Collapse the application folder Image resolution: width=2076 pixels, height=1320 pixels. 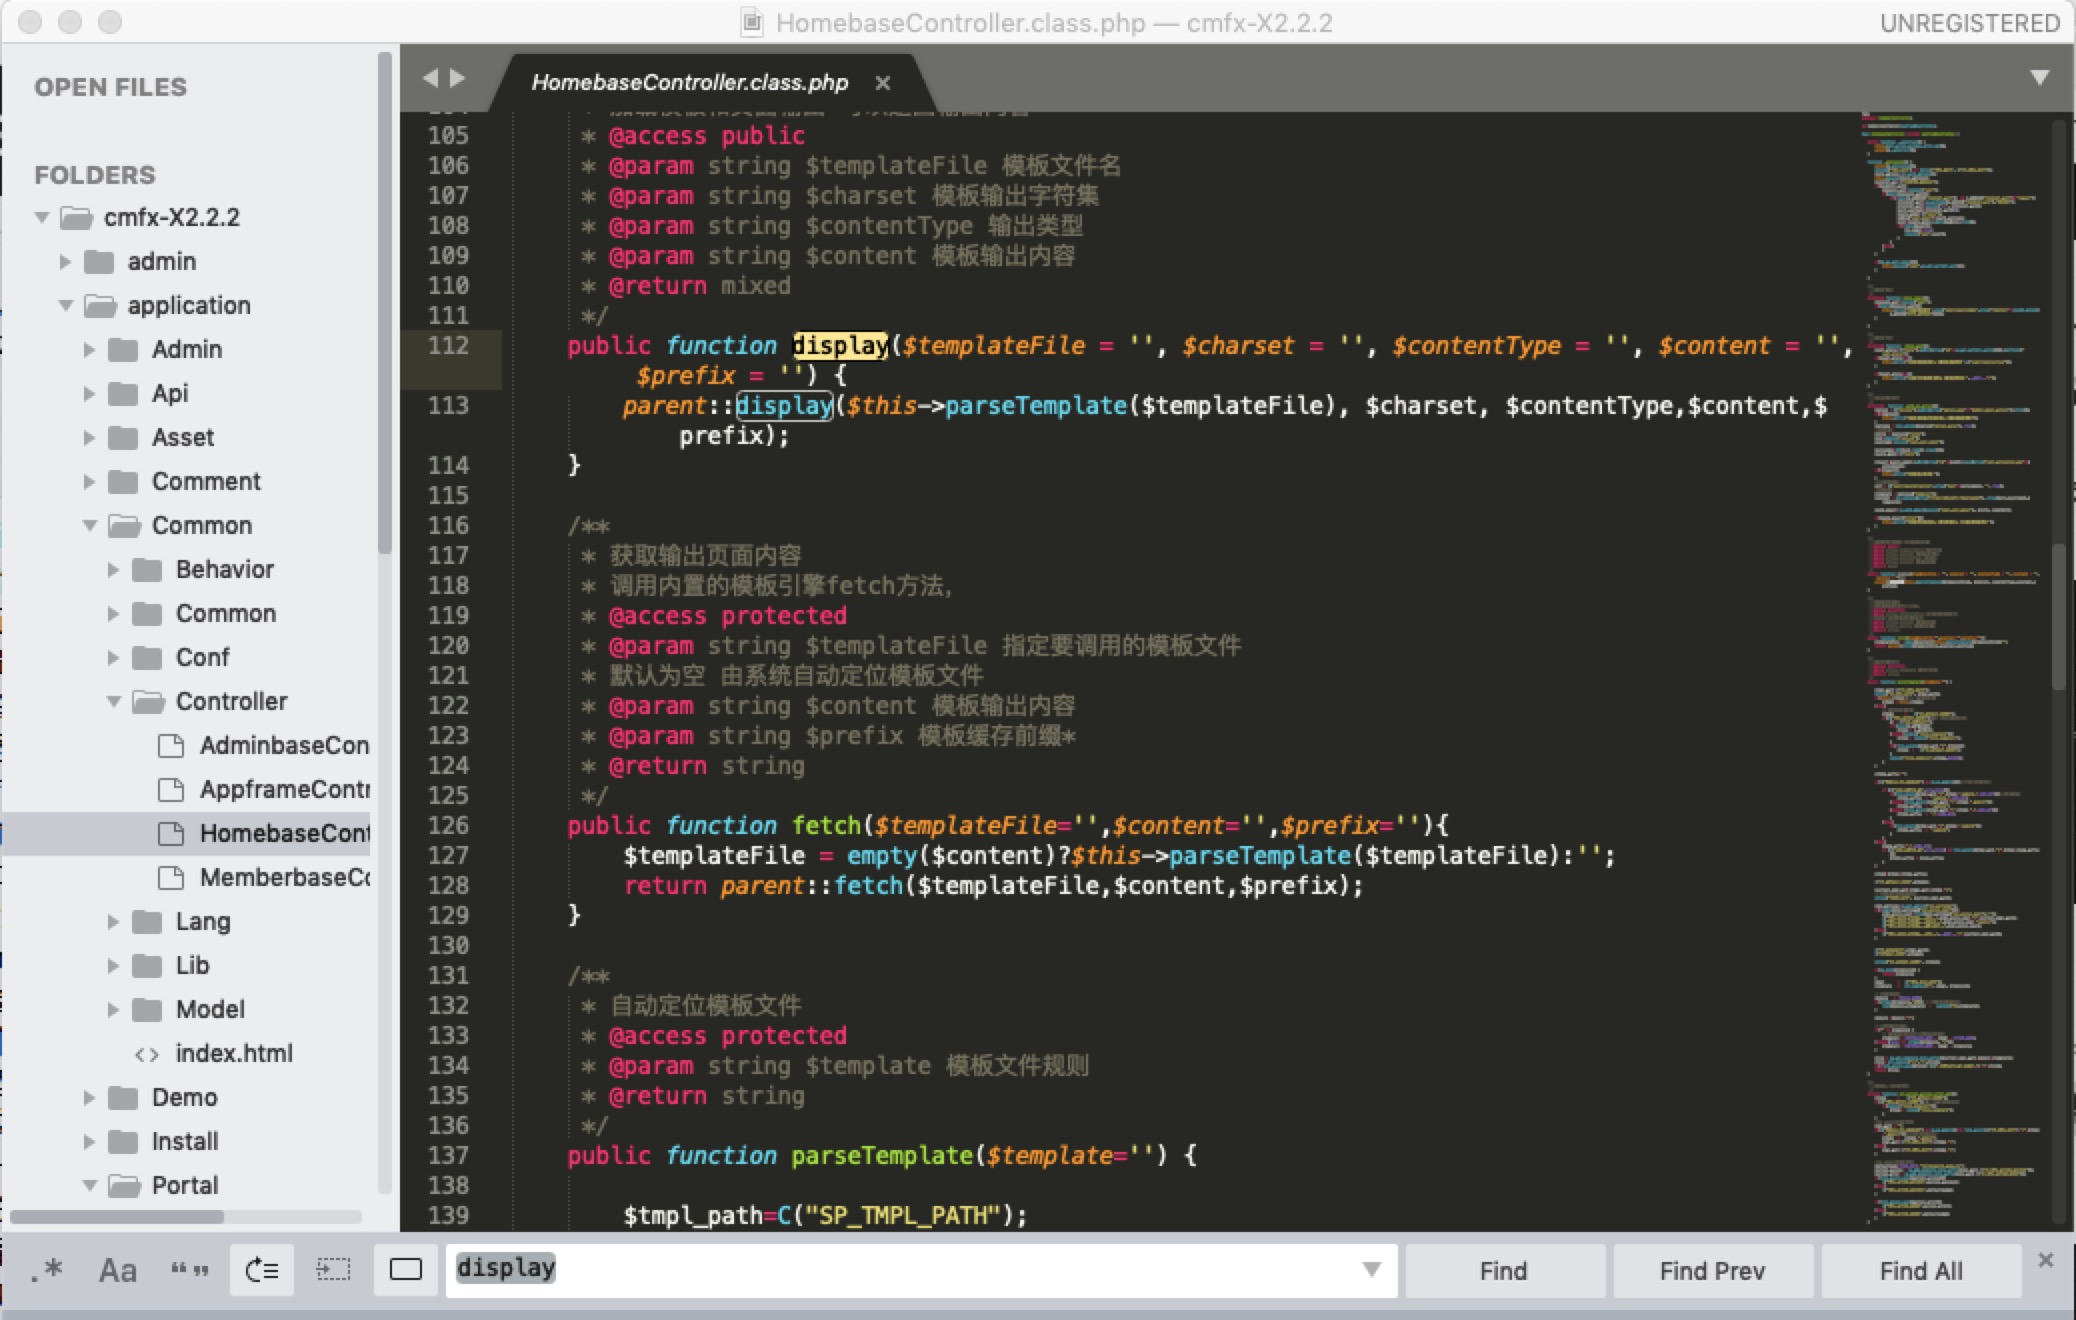66,305
